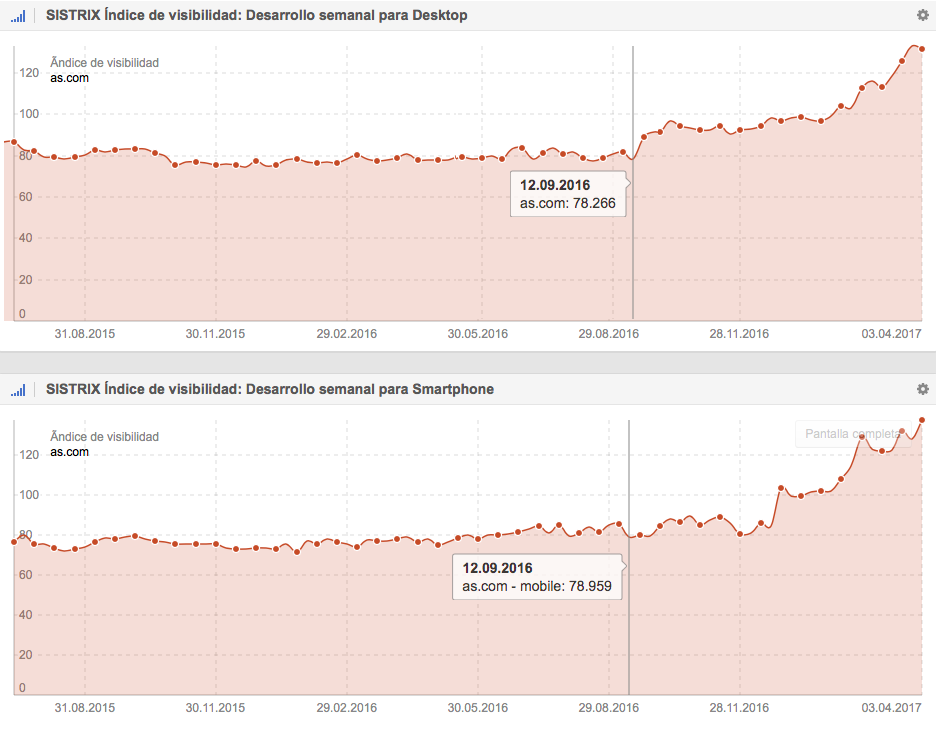Select the last data point in Desktop chart
938x734 pixels.
tap(922, 49)
